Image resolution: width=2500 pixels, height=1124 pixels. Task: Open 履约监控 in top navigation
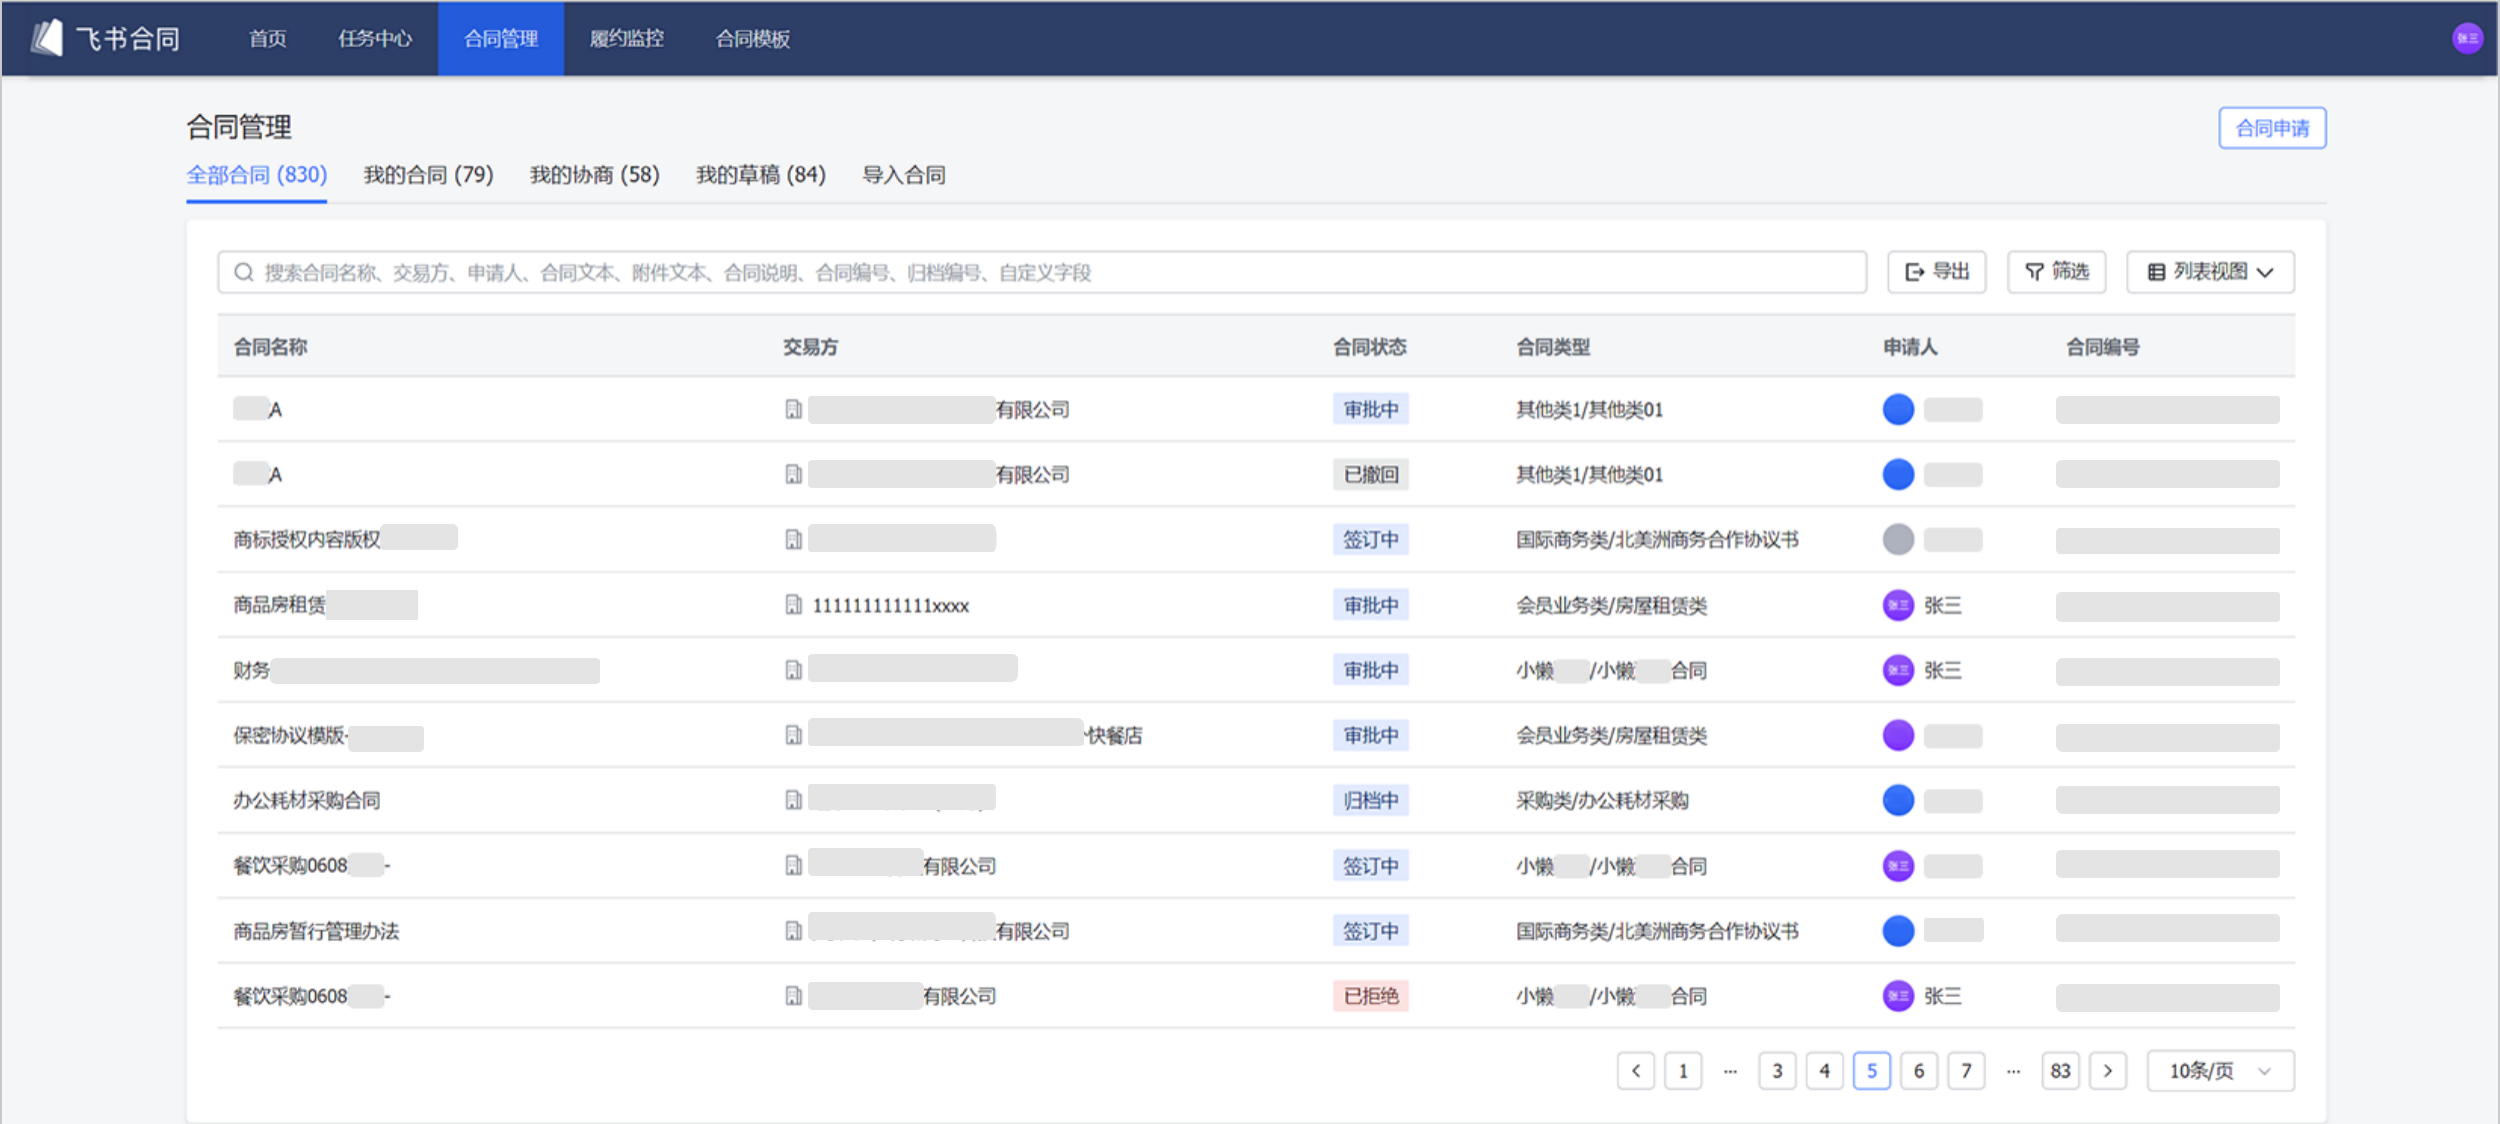click(626, 38)
